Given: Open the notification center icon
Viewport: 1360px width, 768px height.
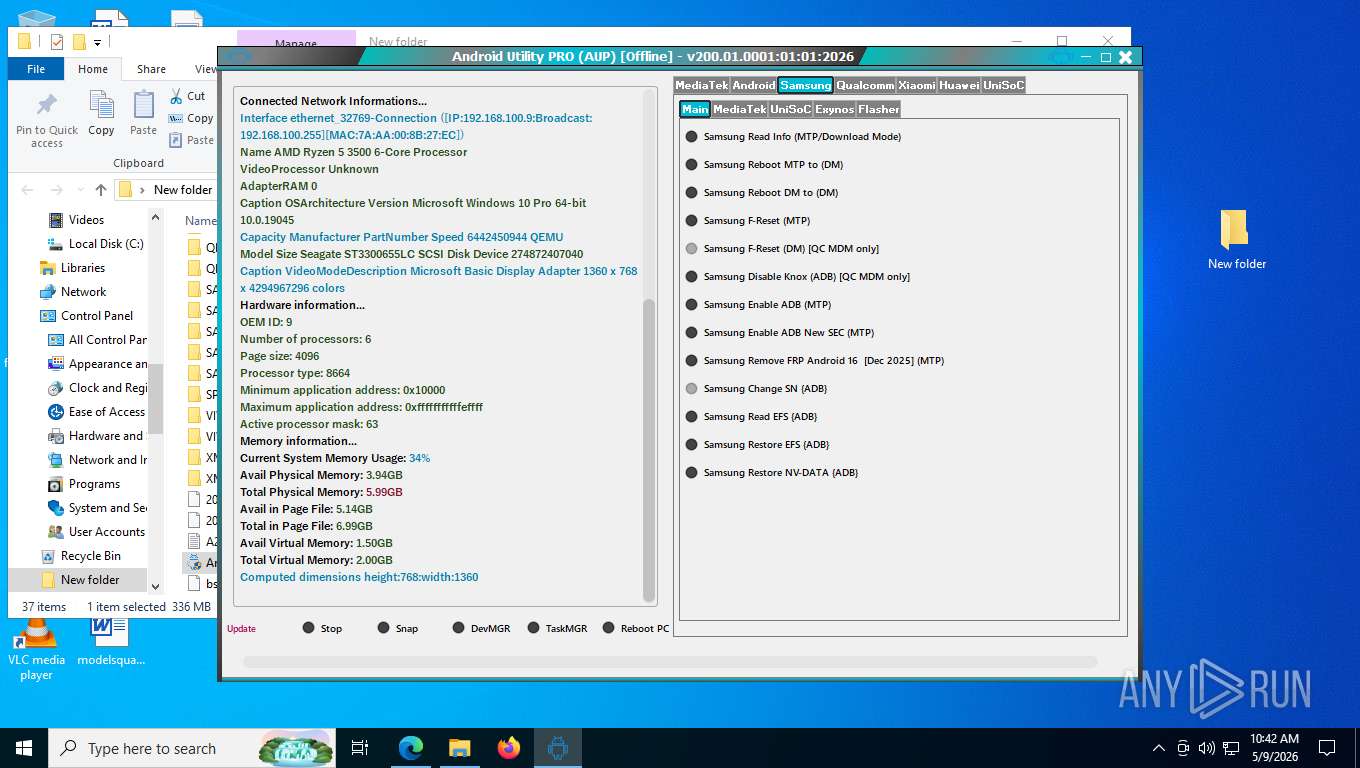Looking at the screenshot, I should click(1327, 748).
